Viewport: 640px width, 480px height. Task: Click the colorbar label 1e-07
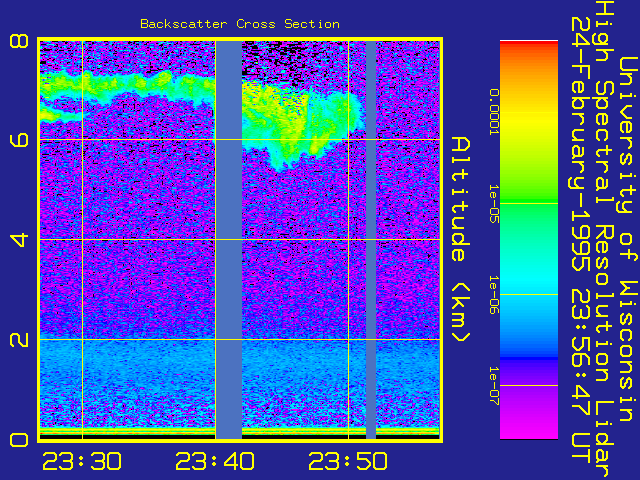click(494, 386)
